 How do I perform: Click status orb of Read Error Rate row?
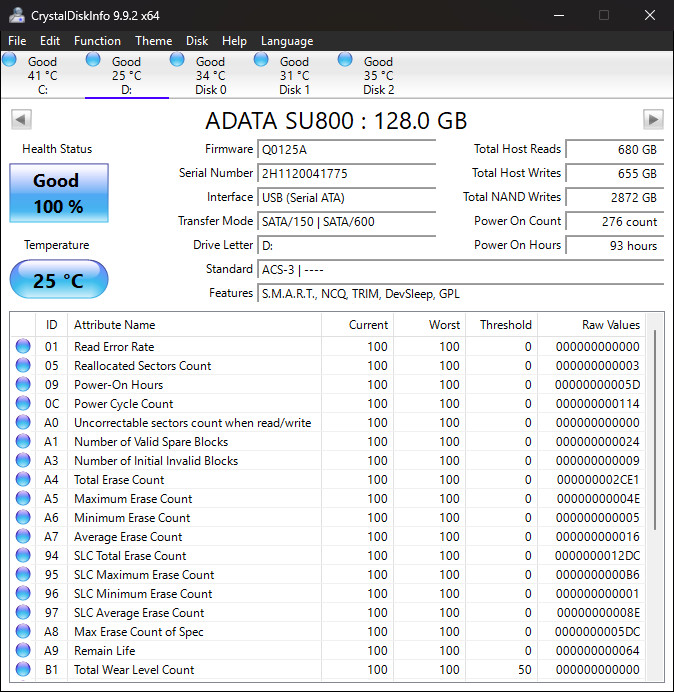[23, 346]
